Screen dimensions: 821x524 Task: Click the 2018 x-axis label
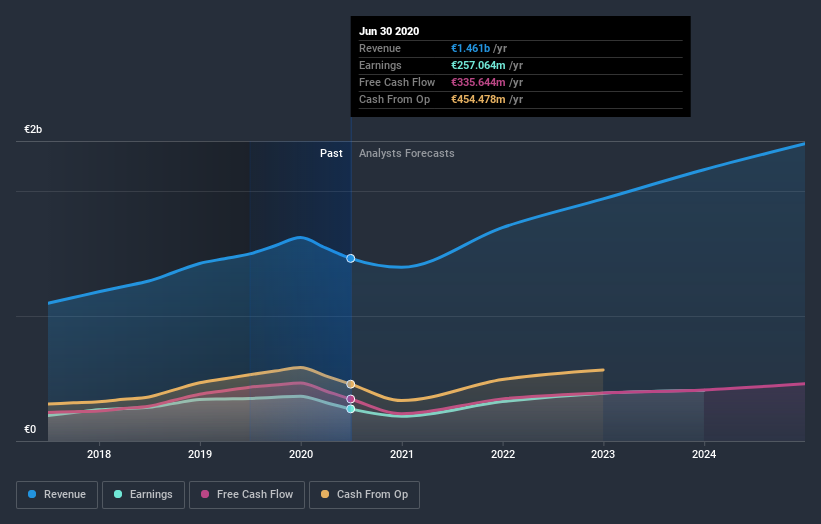[x=99, y=454]
